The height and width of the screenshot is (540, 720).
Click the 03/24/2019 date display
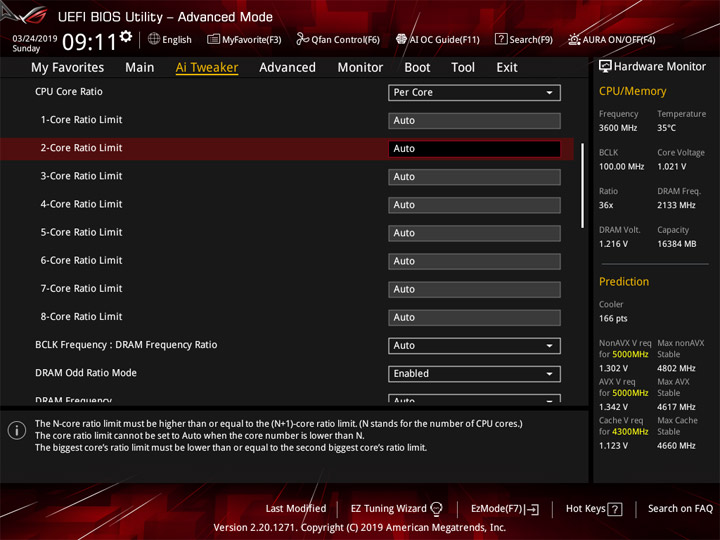34,39
